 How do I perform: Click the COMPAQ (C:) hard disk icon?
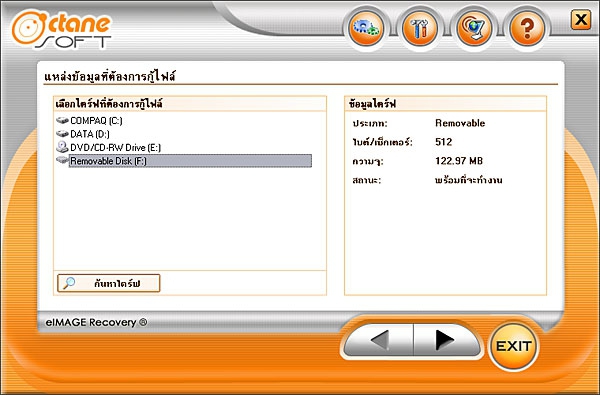[x=62, y=121]
